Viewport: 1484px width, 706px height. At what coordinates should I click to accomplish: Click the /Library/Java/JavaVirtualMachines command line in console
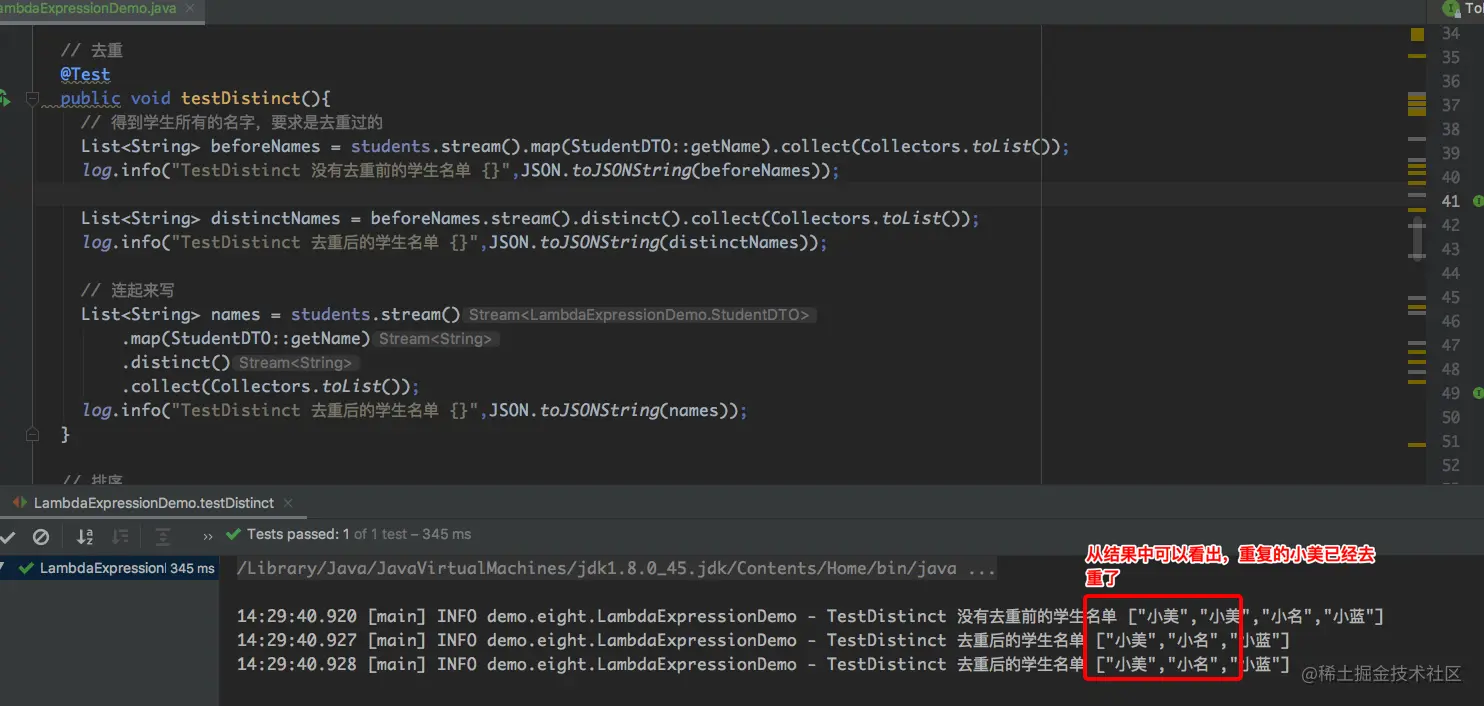coord(616,568)
